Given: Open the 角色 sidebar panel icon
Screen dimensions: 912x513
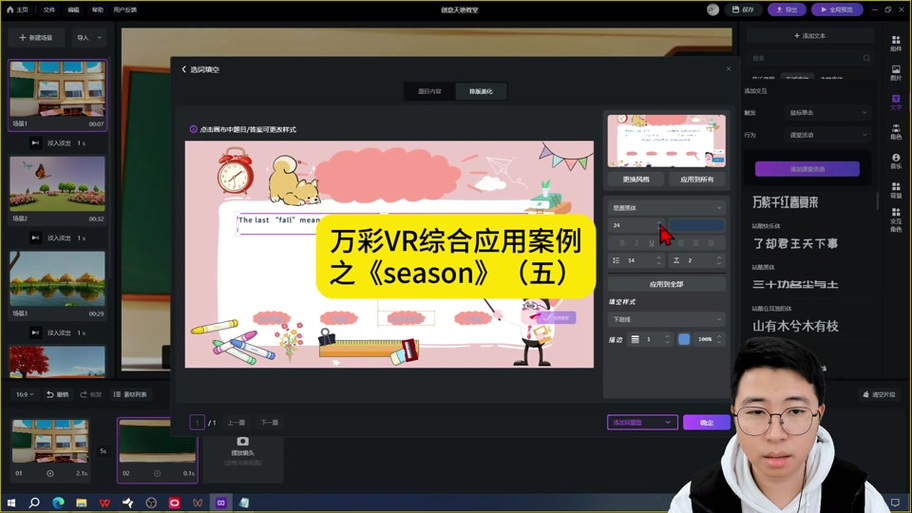Looking at the screenshot, I should tap(896, 132).
